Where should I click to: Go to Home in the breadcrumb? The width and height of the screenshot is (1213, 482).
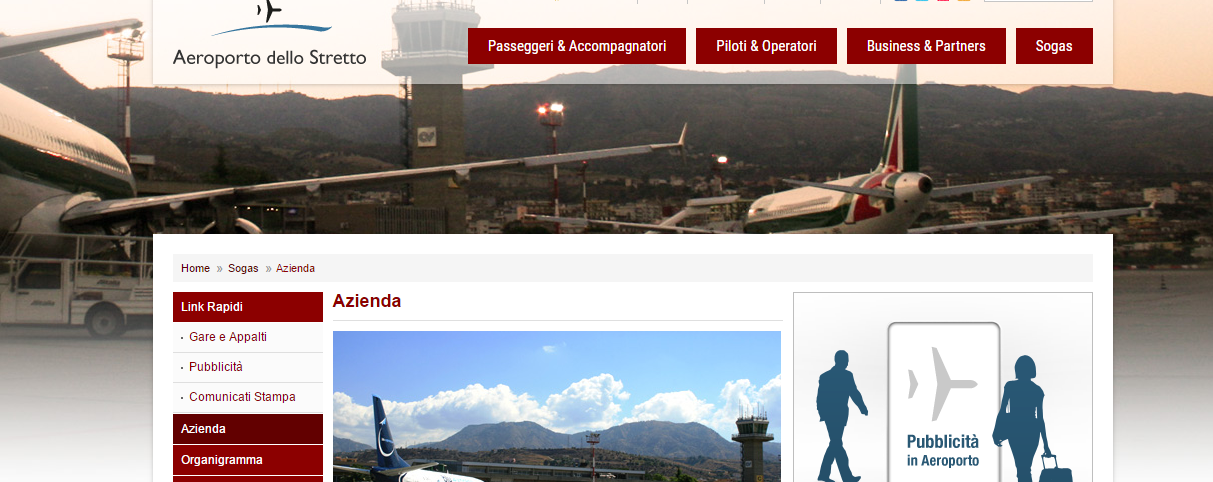coord(195,268)
